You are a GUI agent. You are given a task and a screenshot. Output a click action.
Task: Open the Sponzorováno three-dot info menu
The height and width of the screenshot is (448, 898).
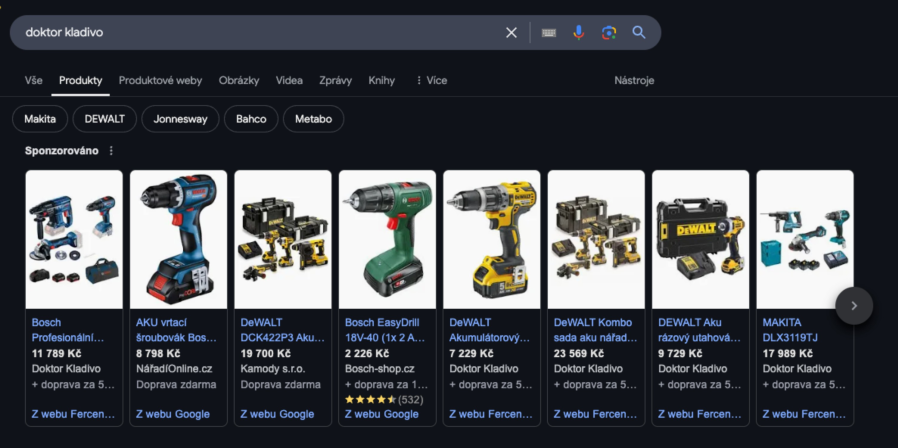[111, 151]
